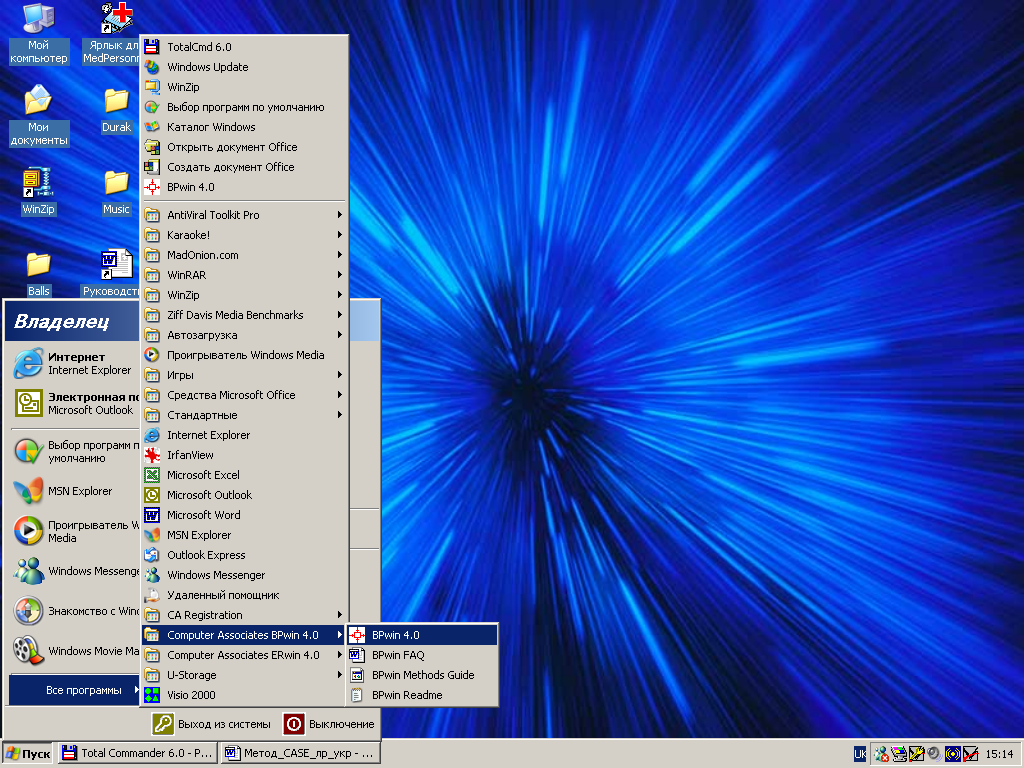The image size is (1024, 768).
Task: Click the Microsoft Word icon in programs list
Action: (152, 515)
